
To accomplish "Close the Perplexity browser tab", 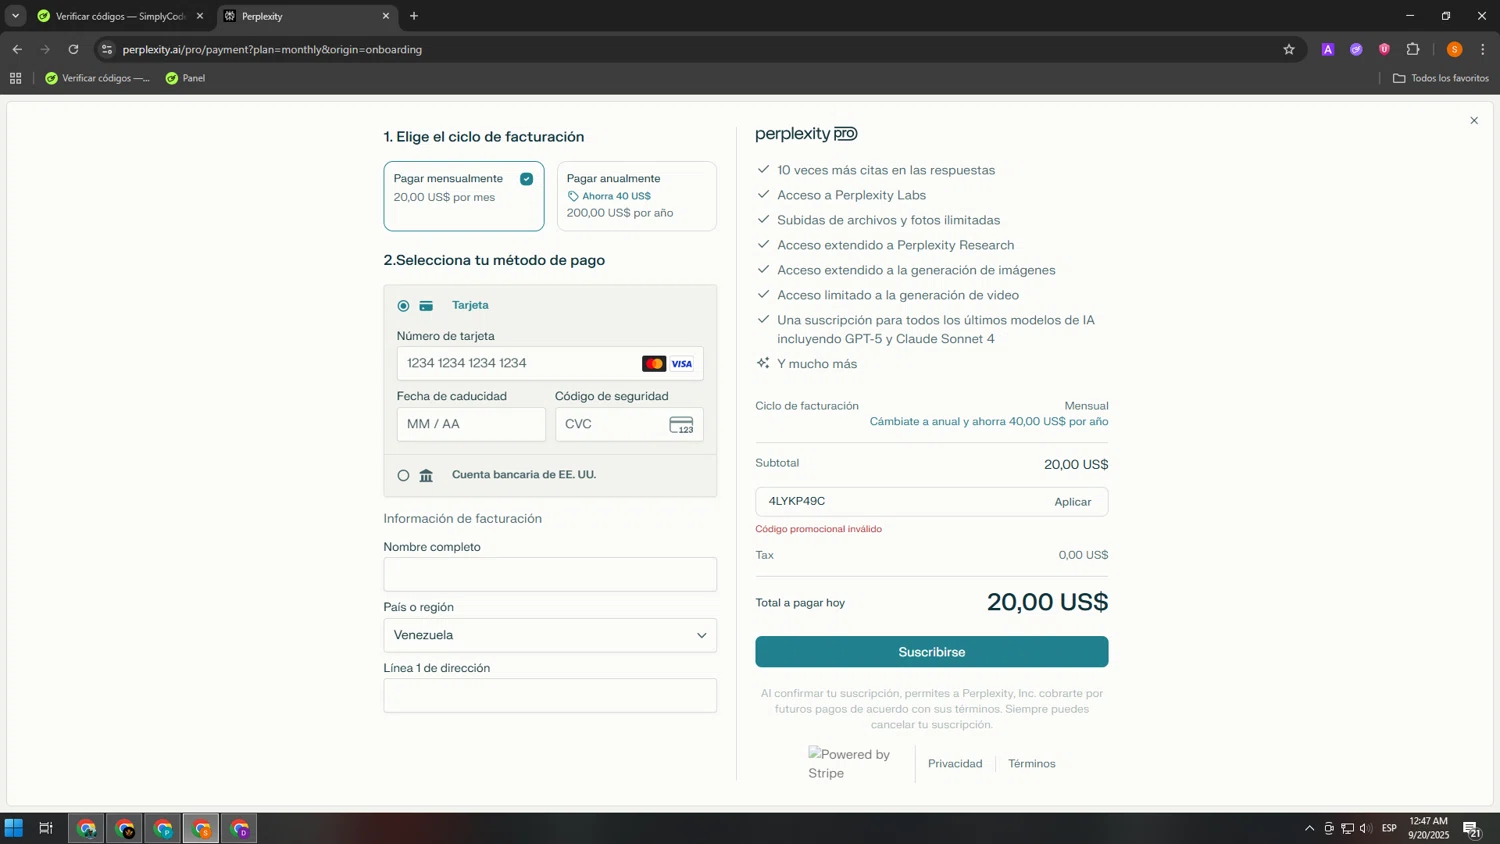I will tap(386, 16).
